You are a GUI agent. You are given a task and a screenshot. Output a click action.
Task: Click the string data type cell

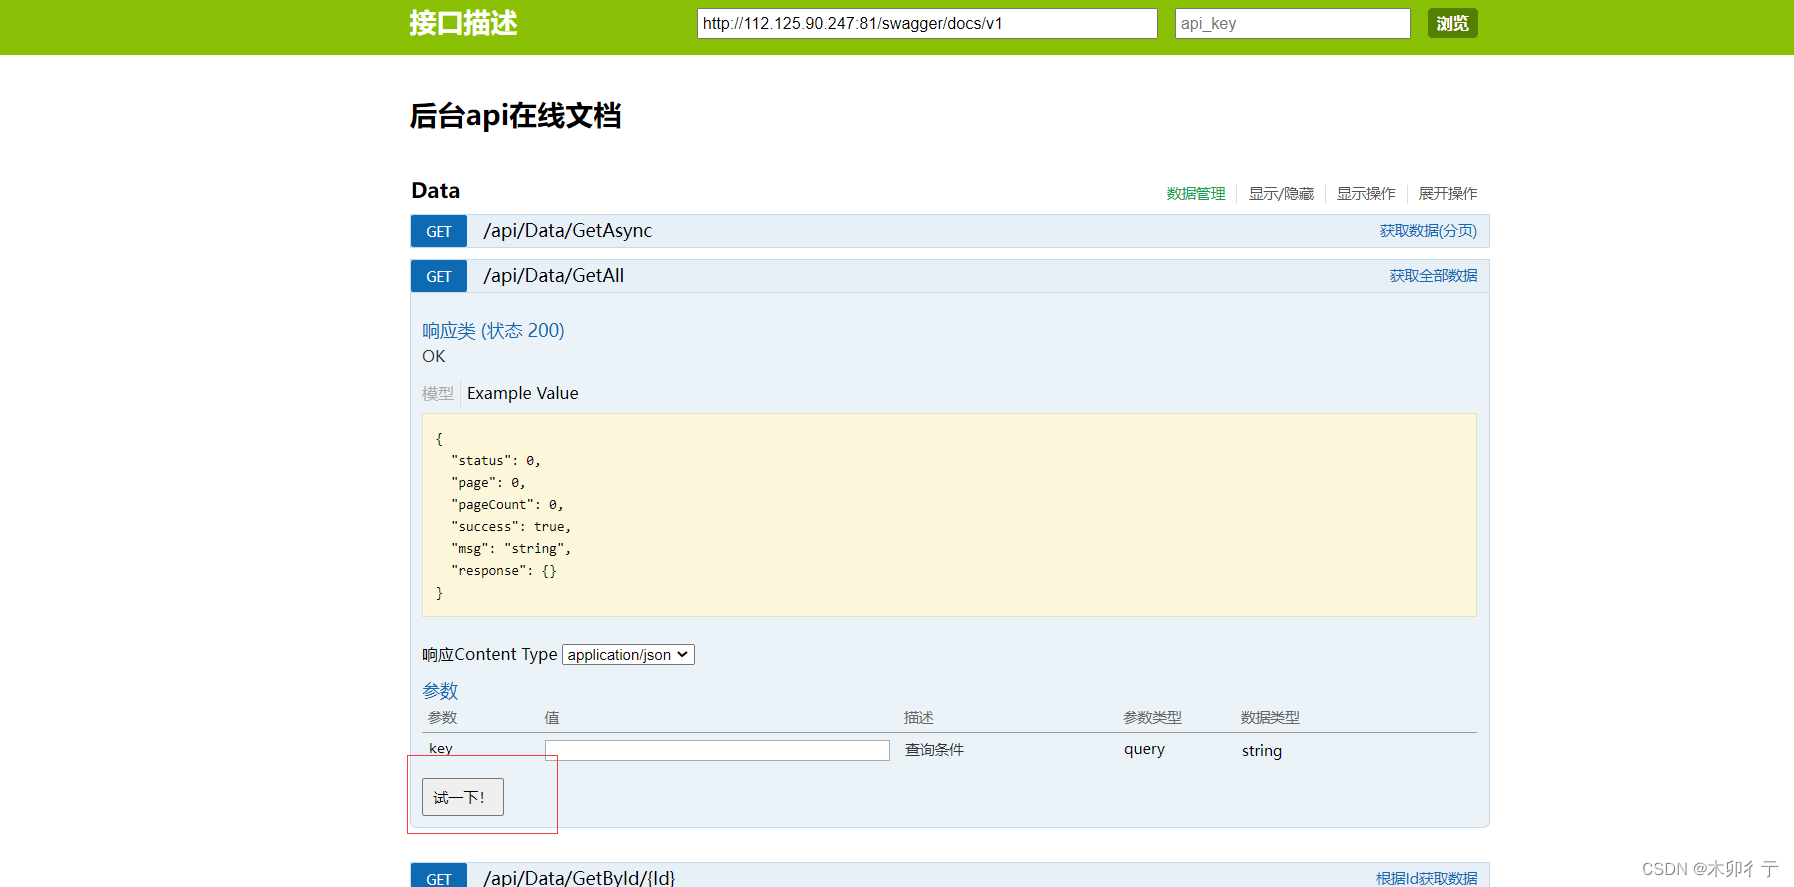(x=1262, y=751)
